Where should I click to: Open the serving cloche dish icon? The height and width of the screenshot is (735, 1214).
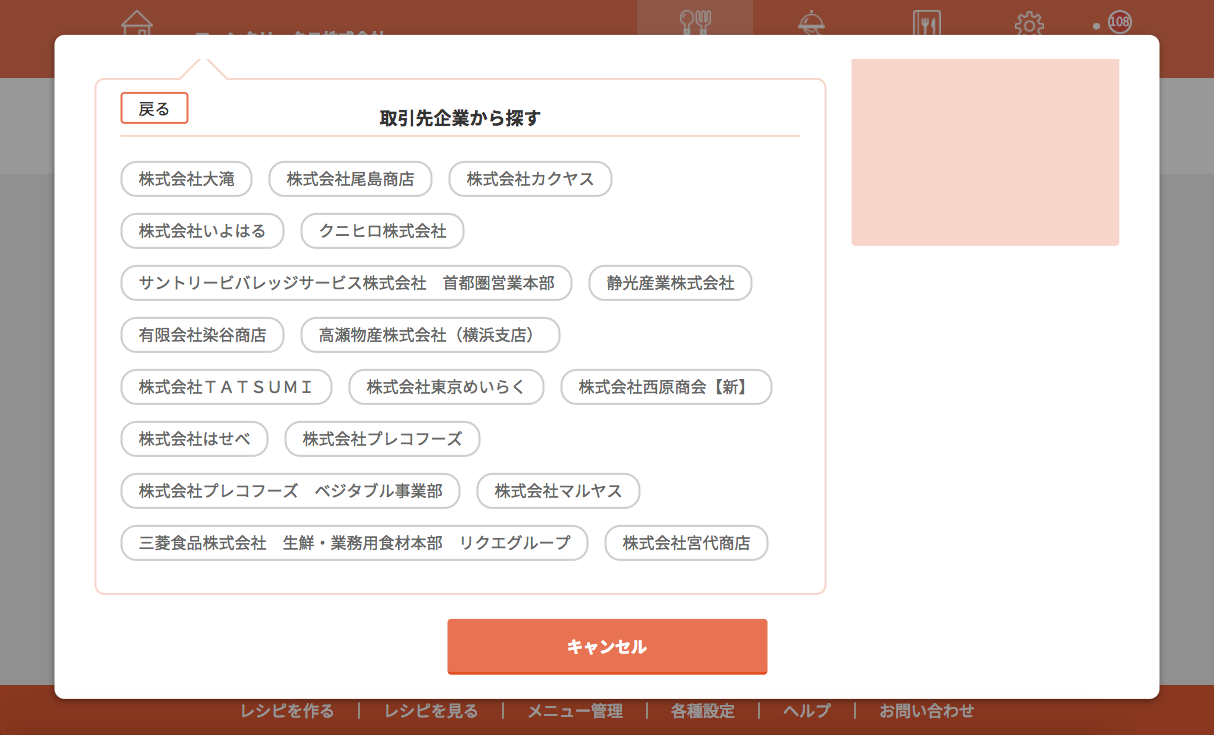[811, 22]
